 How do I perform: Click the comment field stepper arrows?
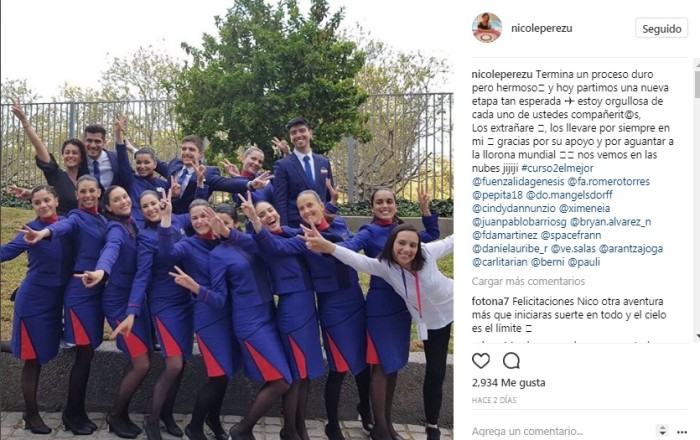pos(662,431)
